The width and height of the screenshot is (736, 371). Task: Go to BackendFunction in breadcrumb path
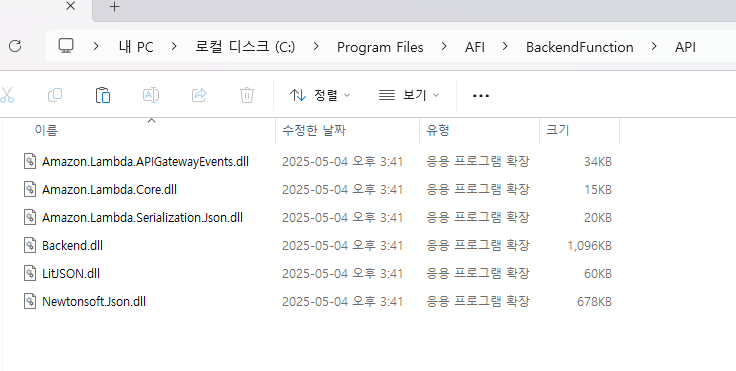580,47
